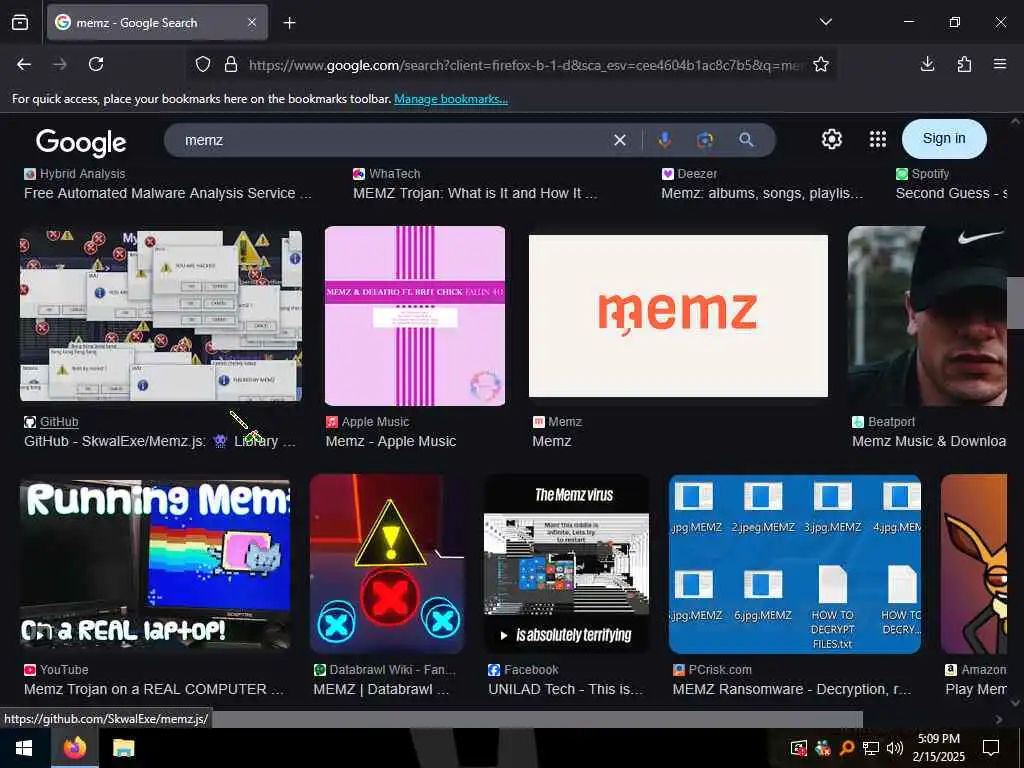Open the Windows Start menu
Image resolution: width=1024 pixels, height=768 pixels.
pyautogui.click(x=24, y=748)
